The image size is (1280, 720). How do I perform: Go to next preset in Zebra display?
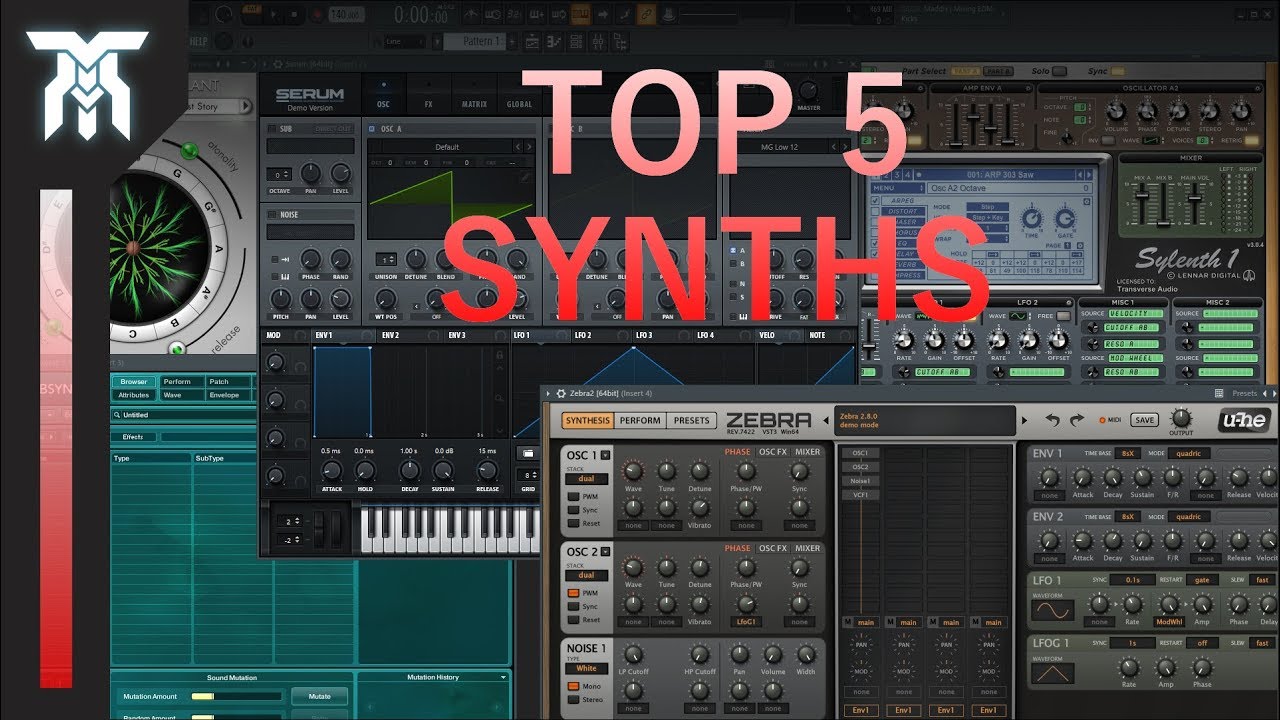click(x=1024, y=420)
